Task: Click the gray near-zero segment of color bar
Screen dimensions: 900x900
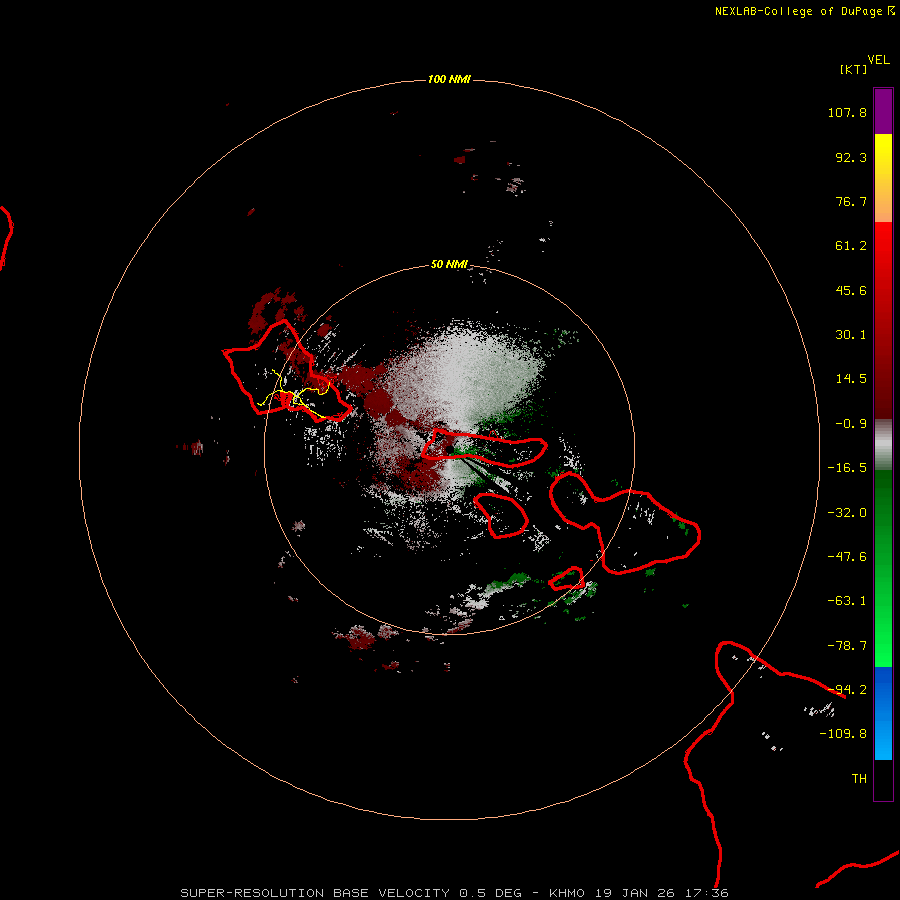Action: coord(883,445)
